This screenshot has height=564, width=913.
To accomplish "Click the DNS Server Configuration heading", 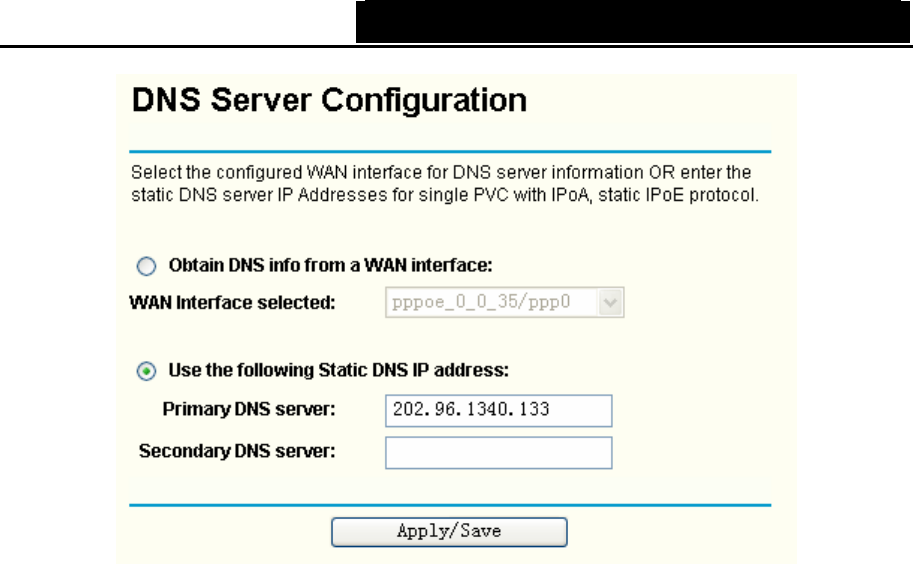I will [x=329, y=100].
